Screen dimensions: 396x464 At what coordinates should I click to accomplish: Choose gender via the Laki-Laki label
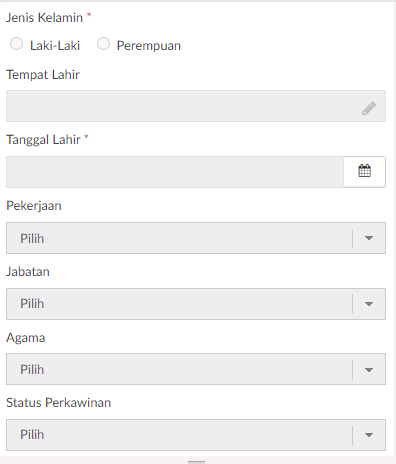click(55, 46)
